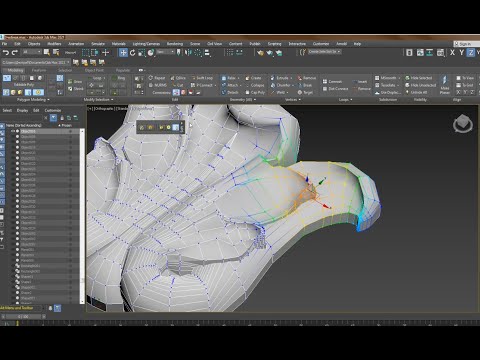
Task: Open project path dropdown
Action: click(36, 62)
